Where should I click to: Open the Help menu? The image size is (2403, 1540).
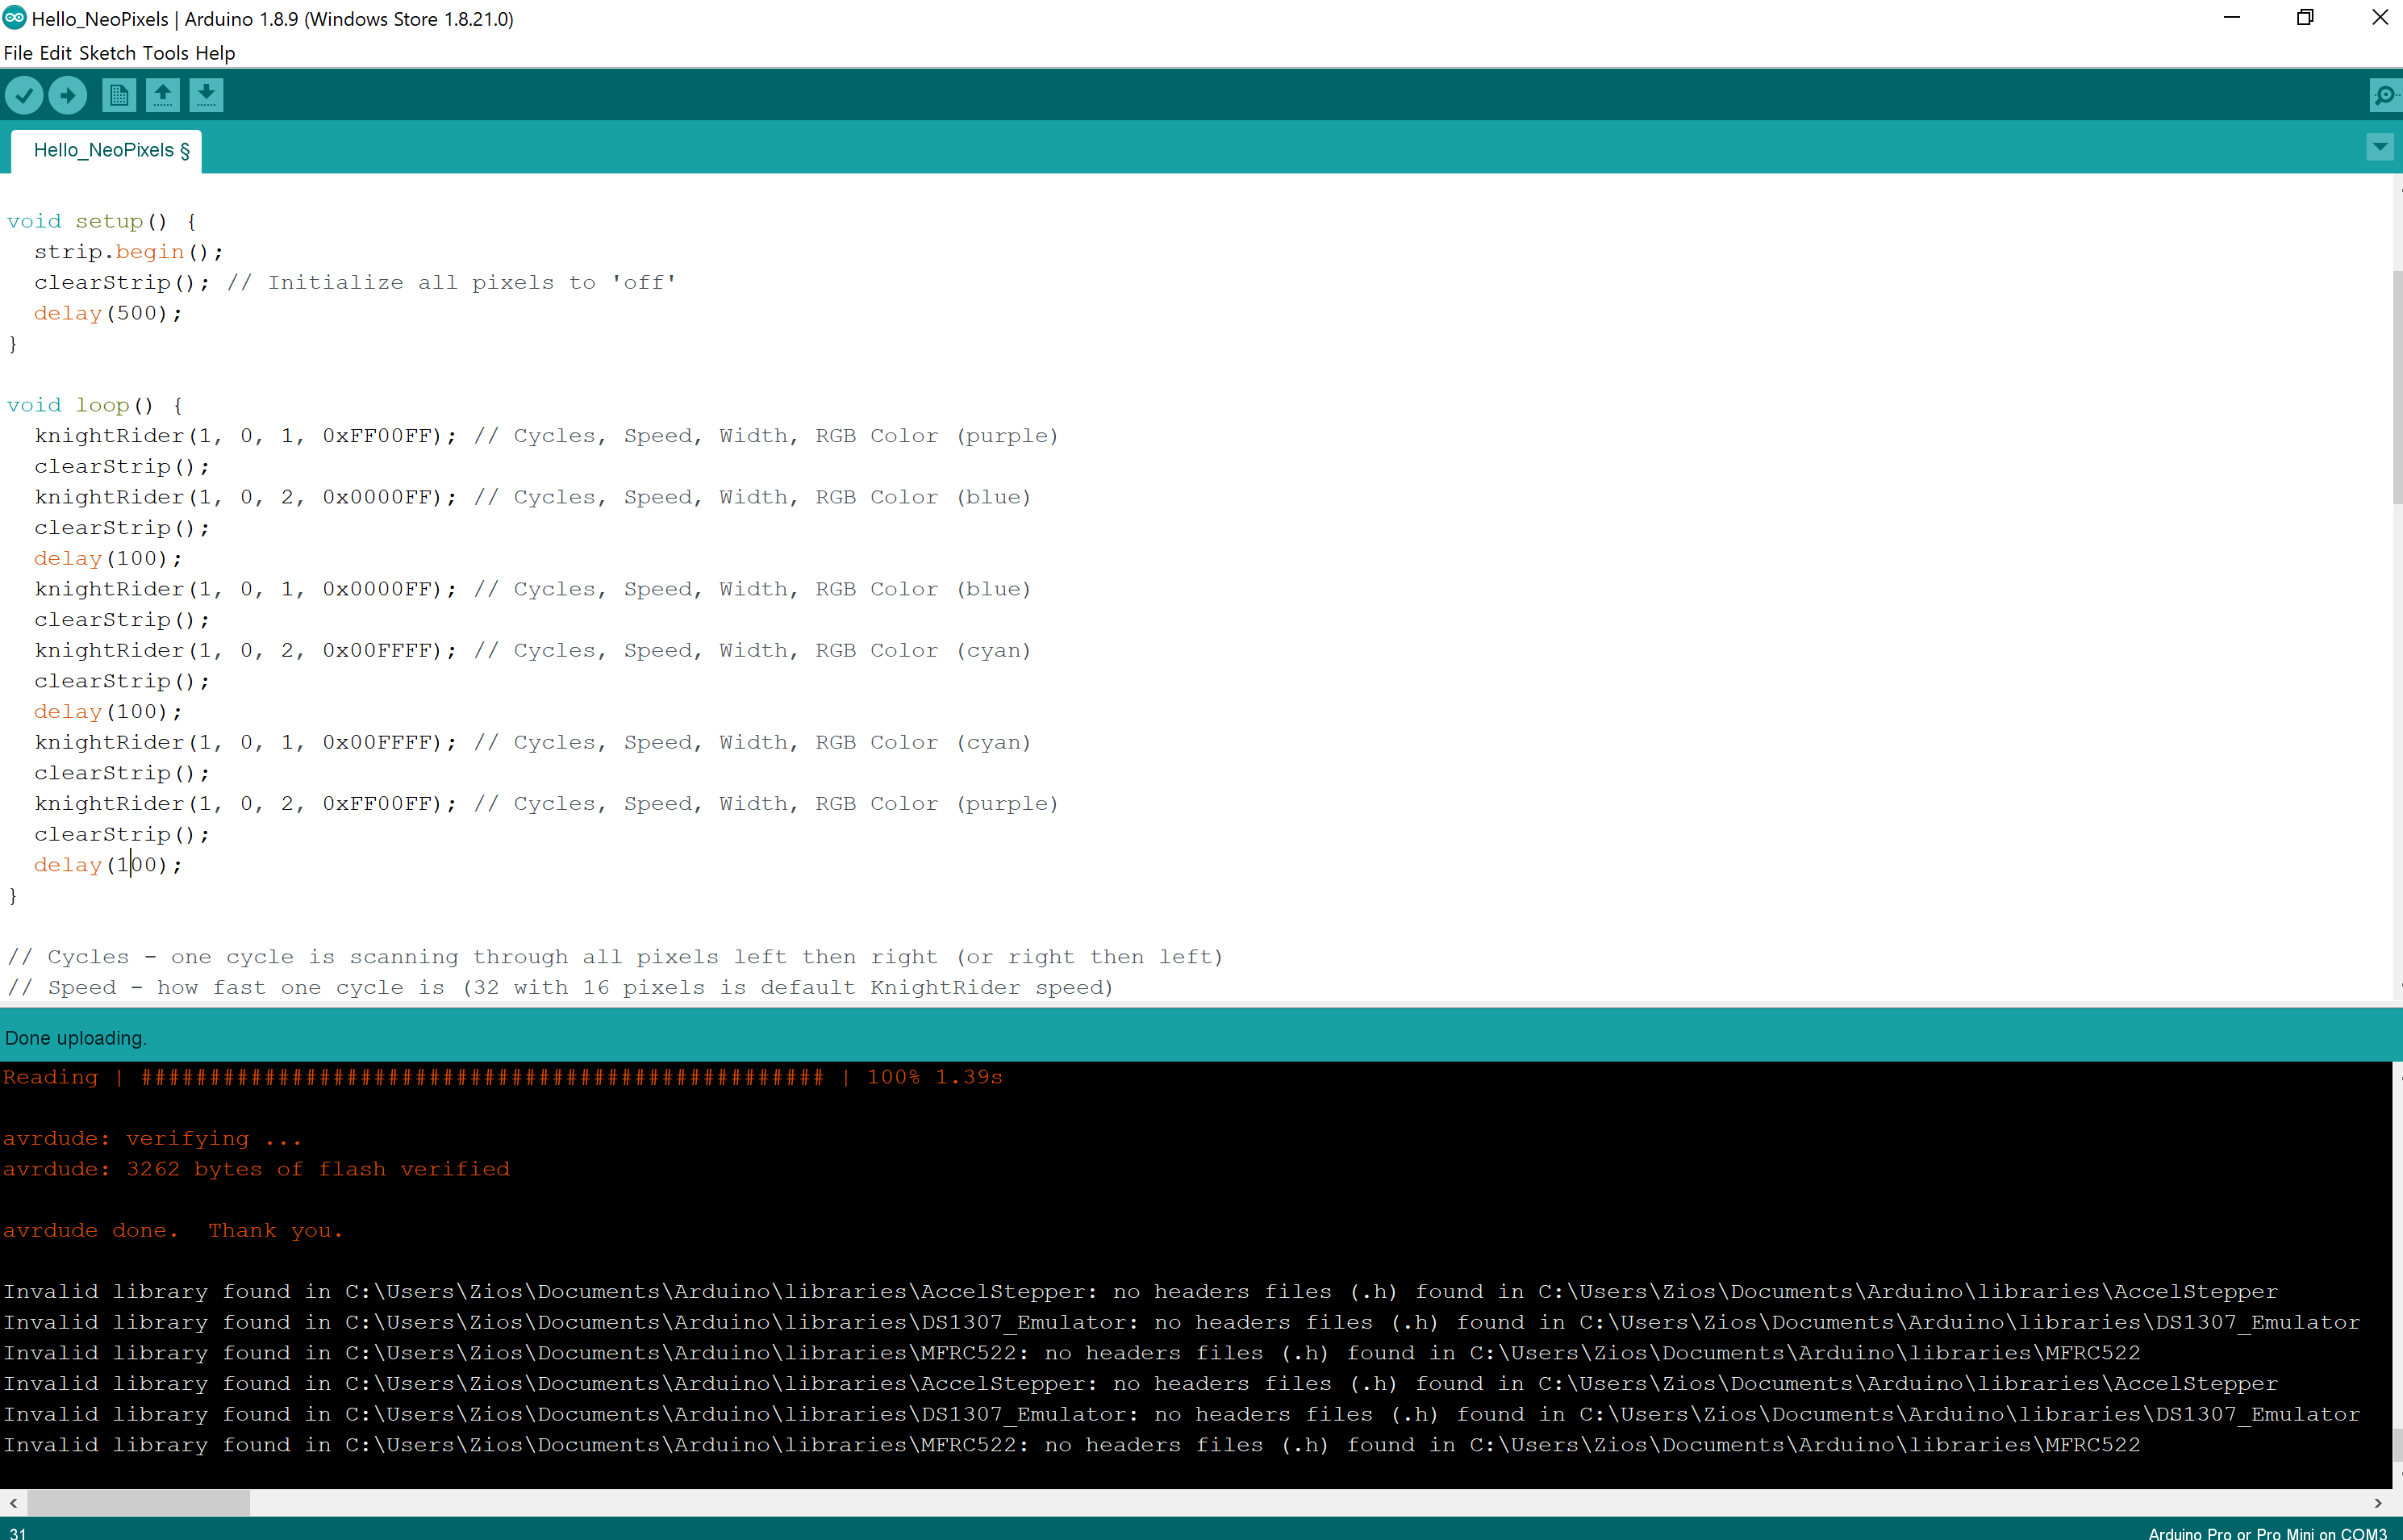[x=215, y=53]
